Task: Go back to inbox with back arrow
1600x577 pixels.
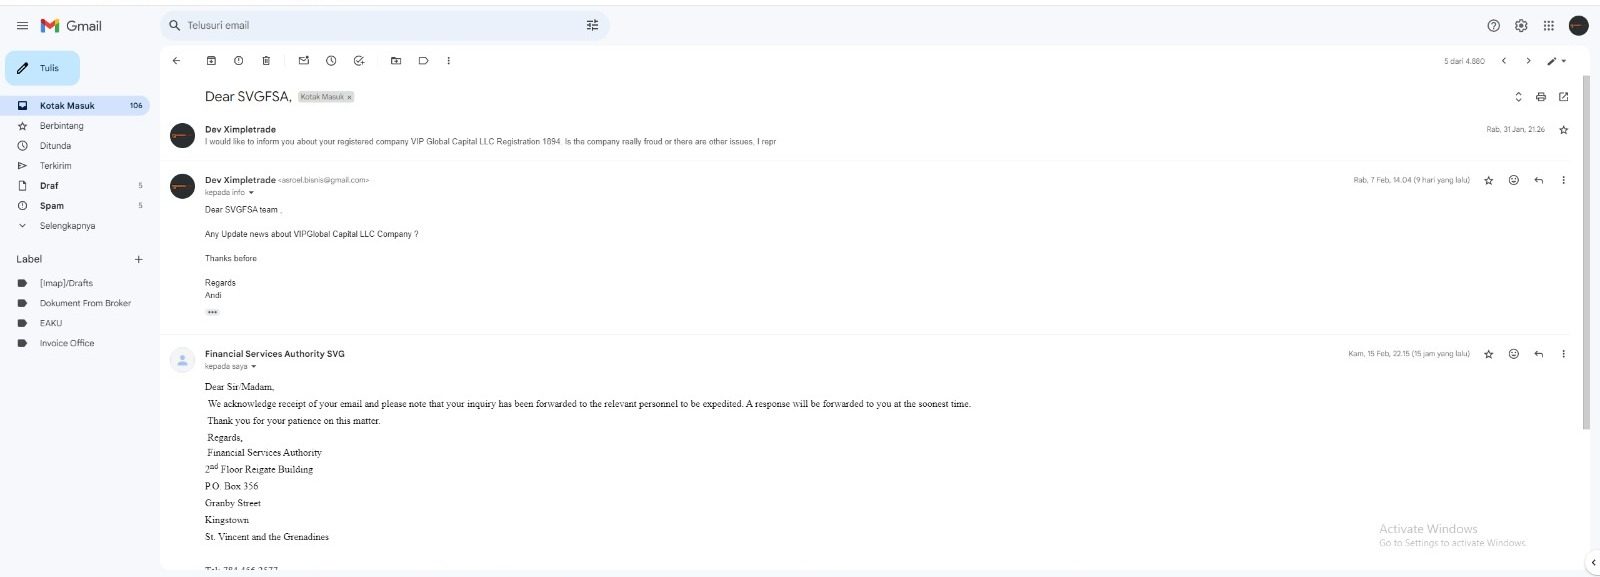Action: [x=177, y=61]
